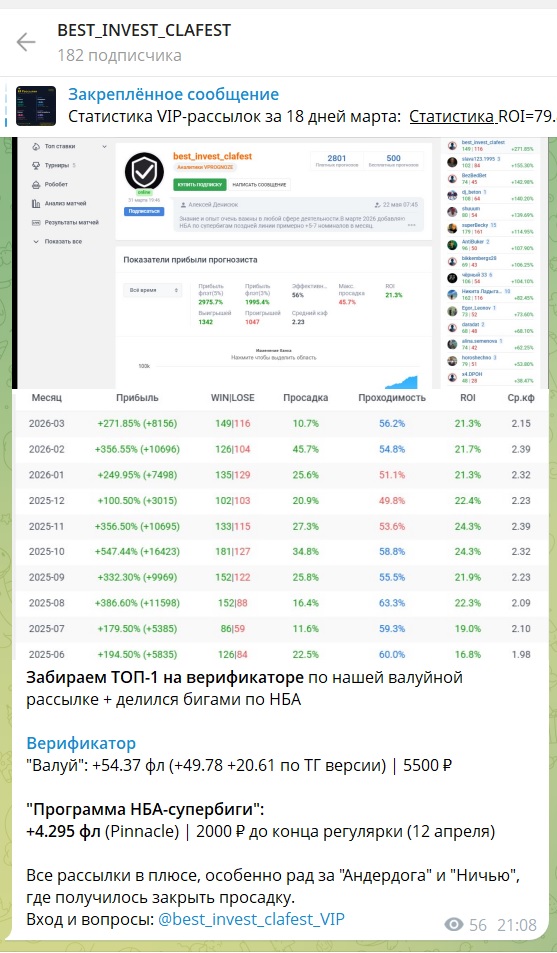557x953 pixels.
Task: Click the best_invest_clafest profile name
Action: (x=212, y=156)
